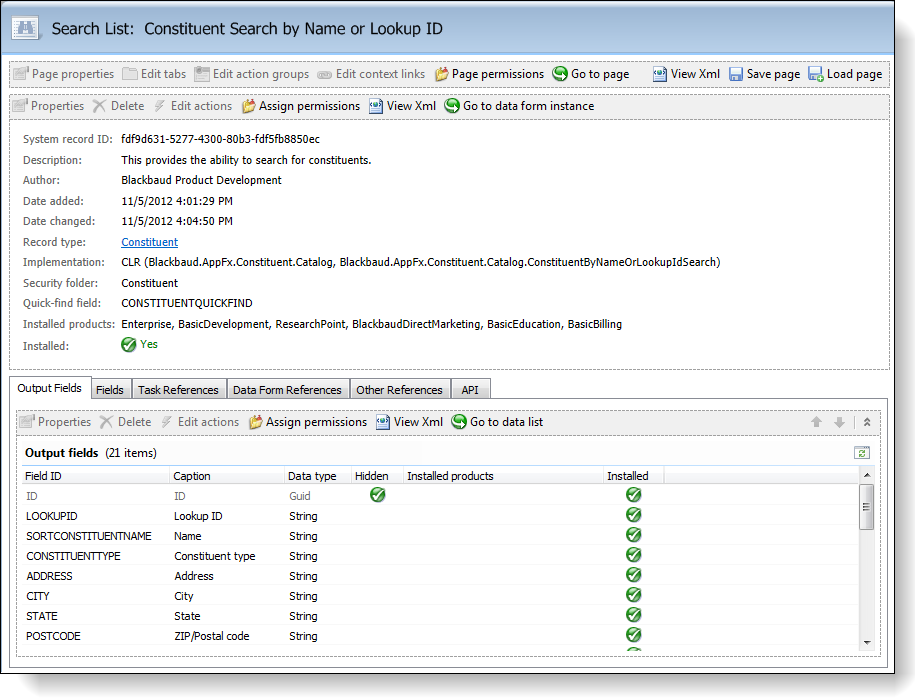This screenshot has height=698, width=915.
Task: Click the Go to page icon
Action: click(x=560, y=74)
